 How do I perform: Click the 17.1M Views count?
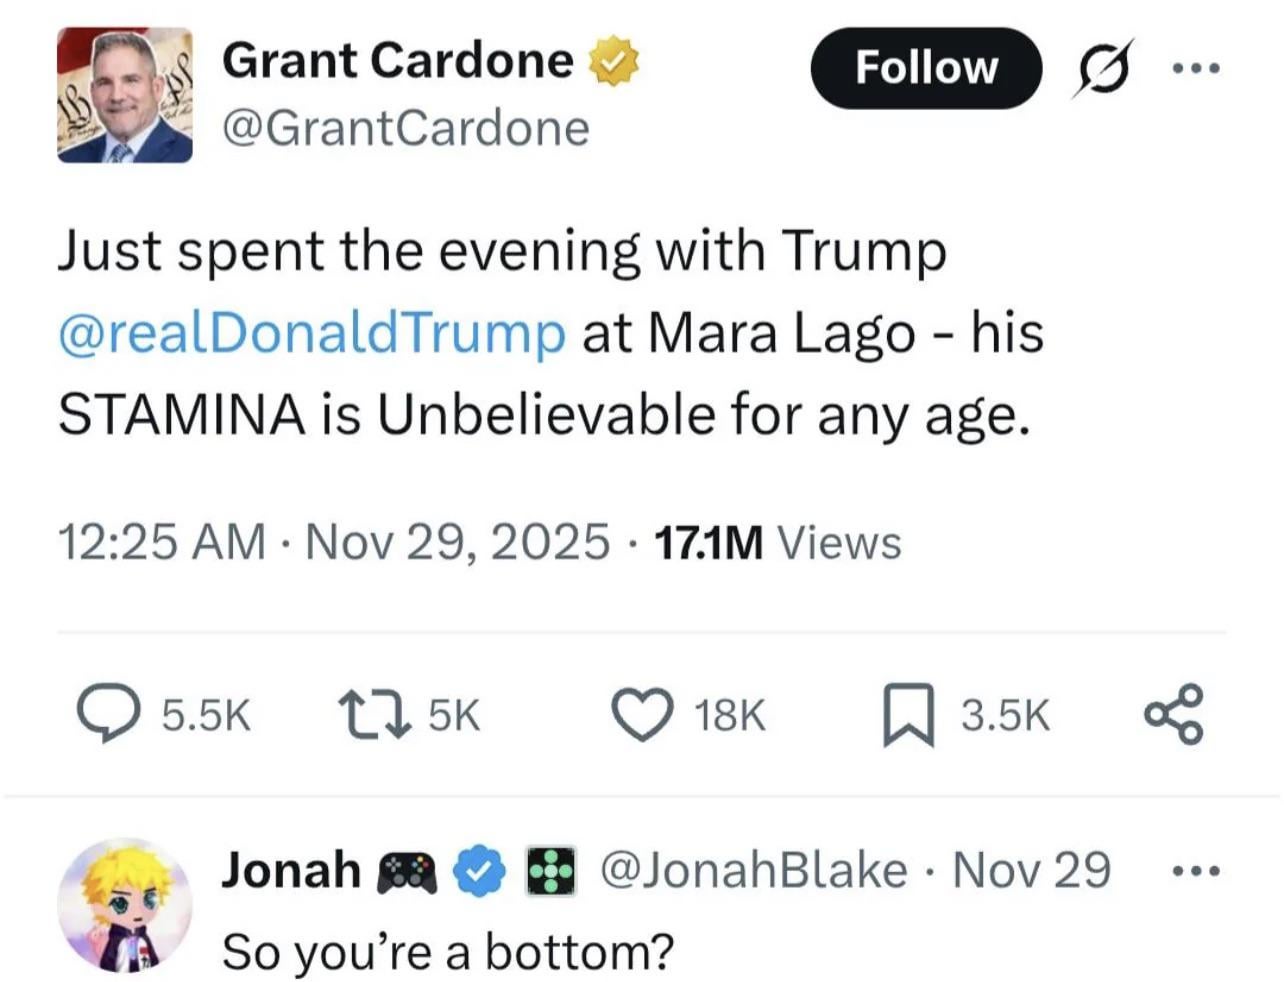point(777,543)
